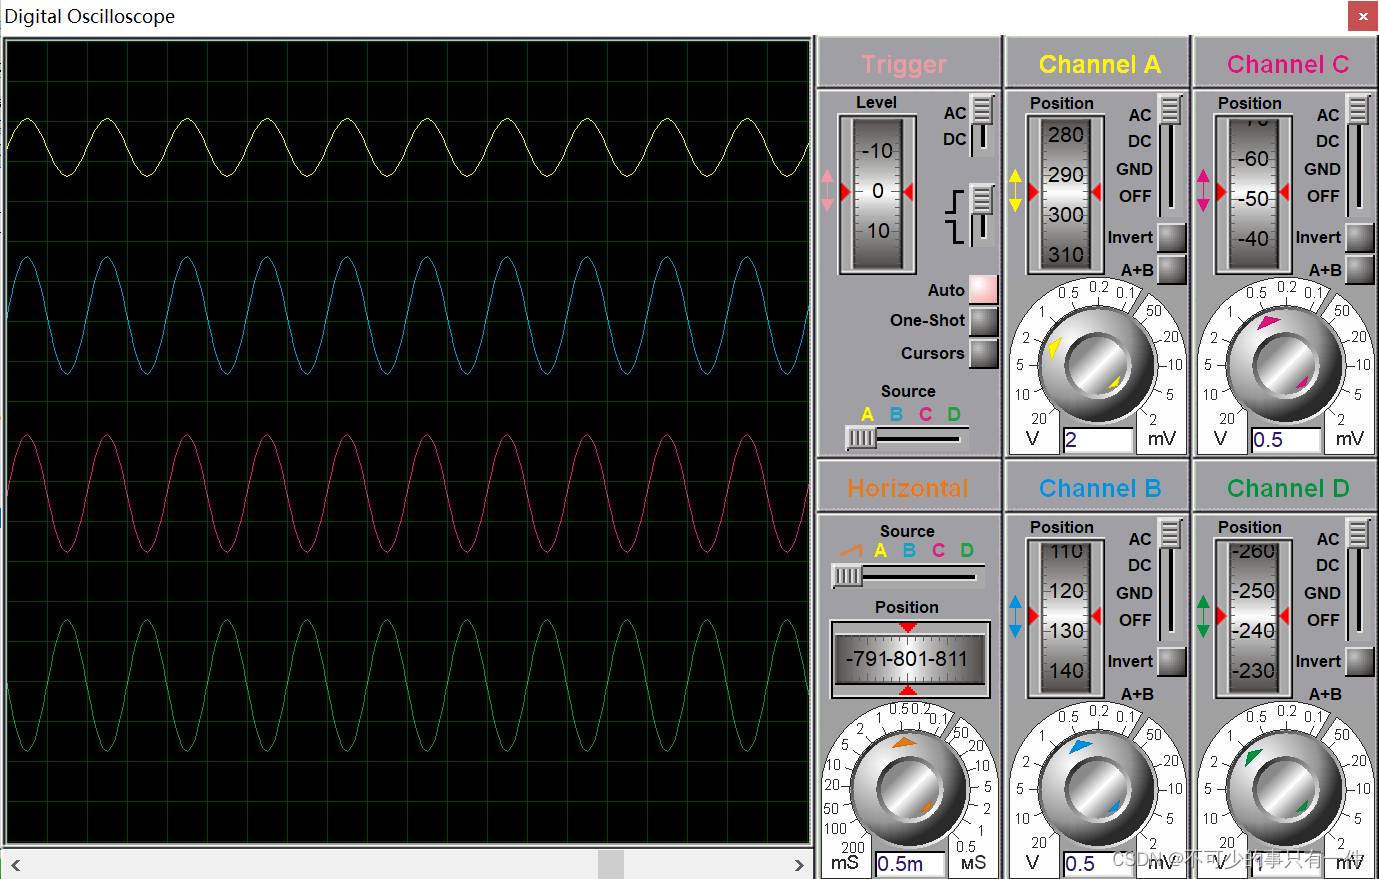
Task: Click Channel A Position dial
Action: [x=1065, y=194]
